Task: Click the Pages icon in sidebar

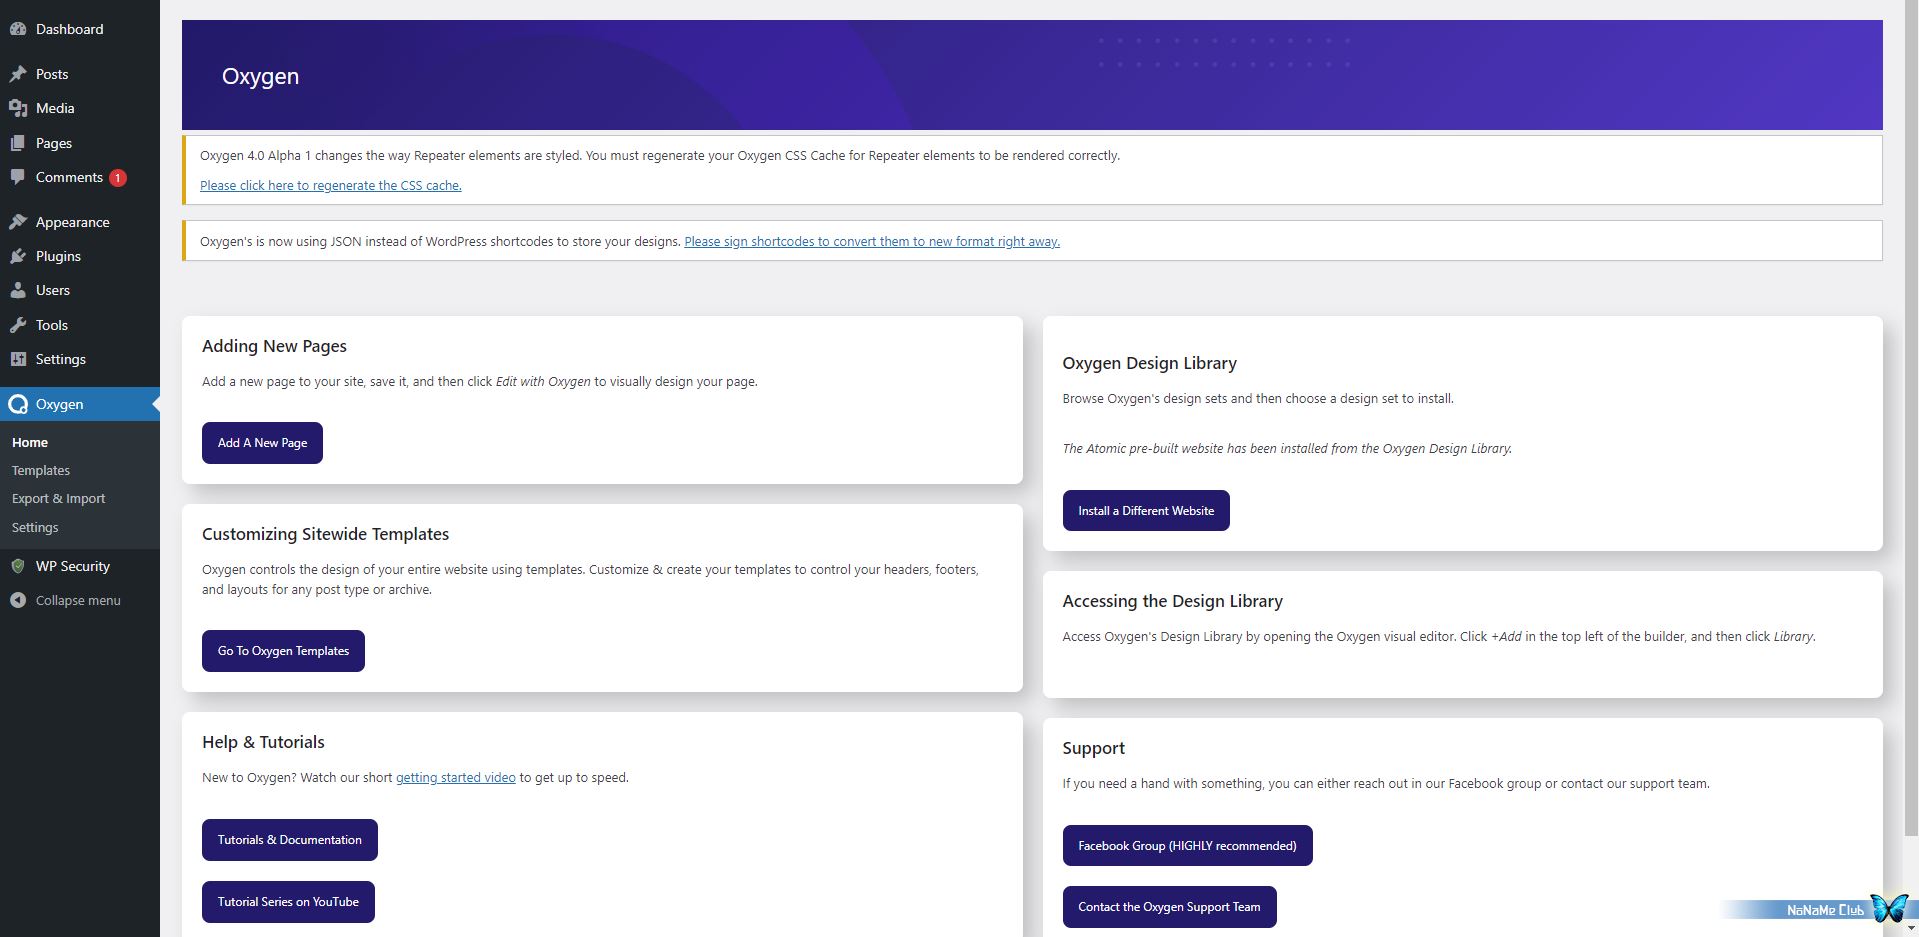Action: click(17, 143)
